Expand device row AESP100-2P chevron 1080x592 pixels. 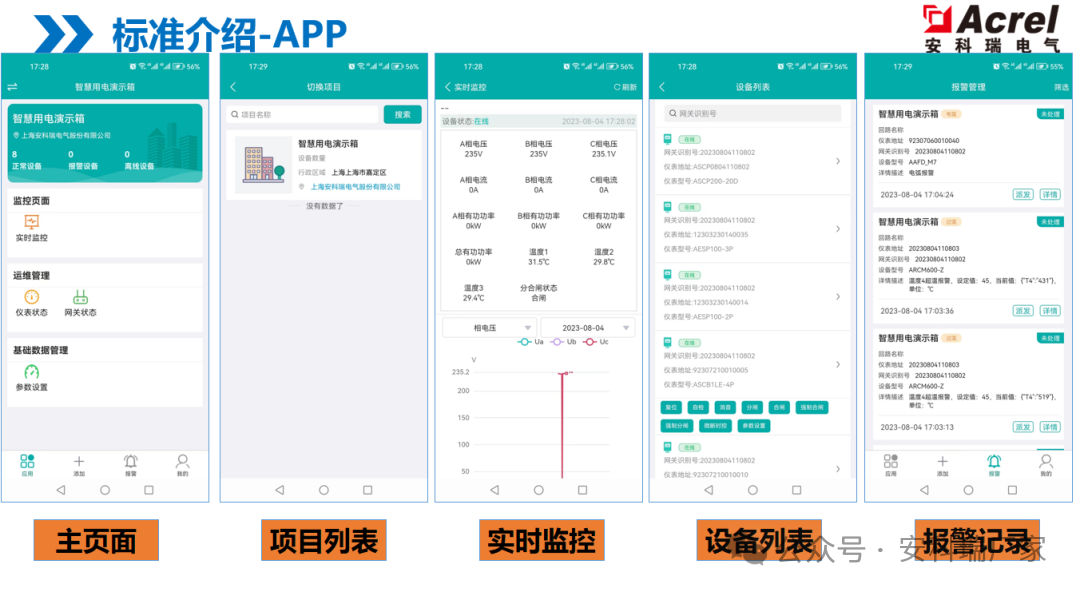[x=838, y=296]
